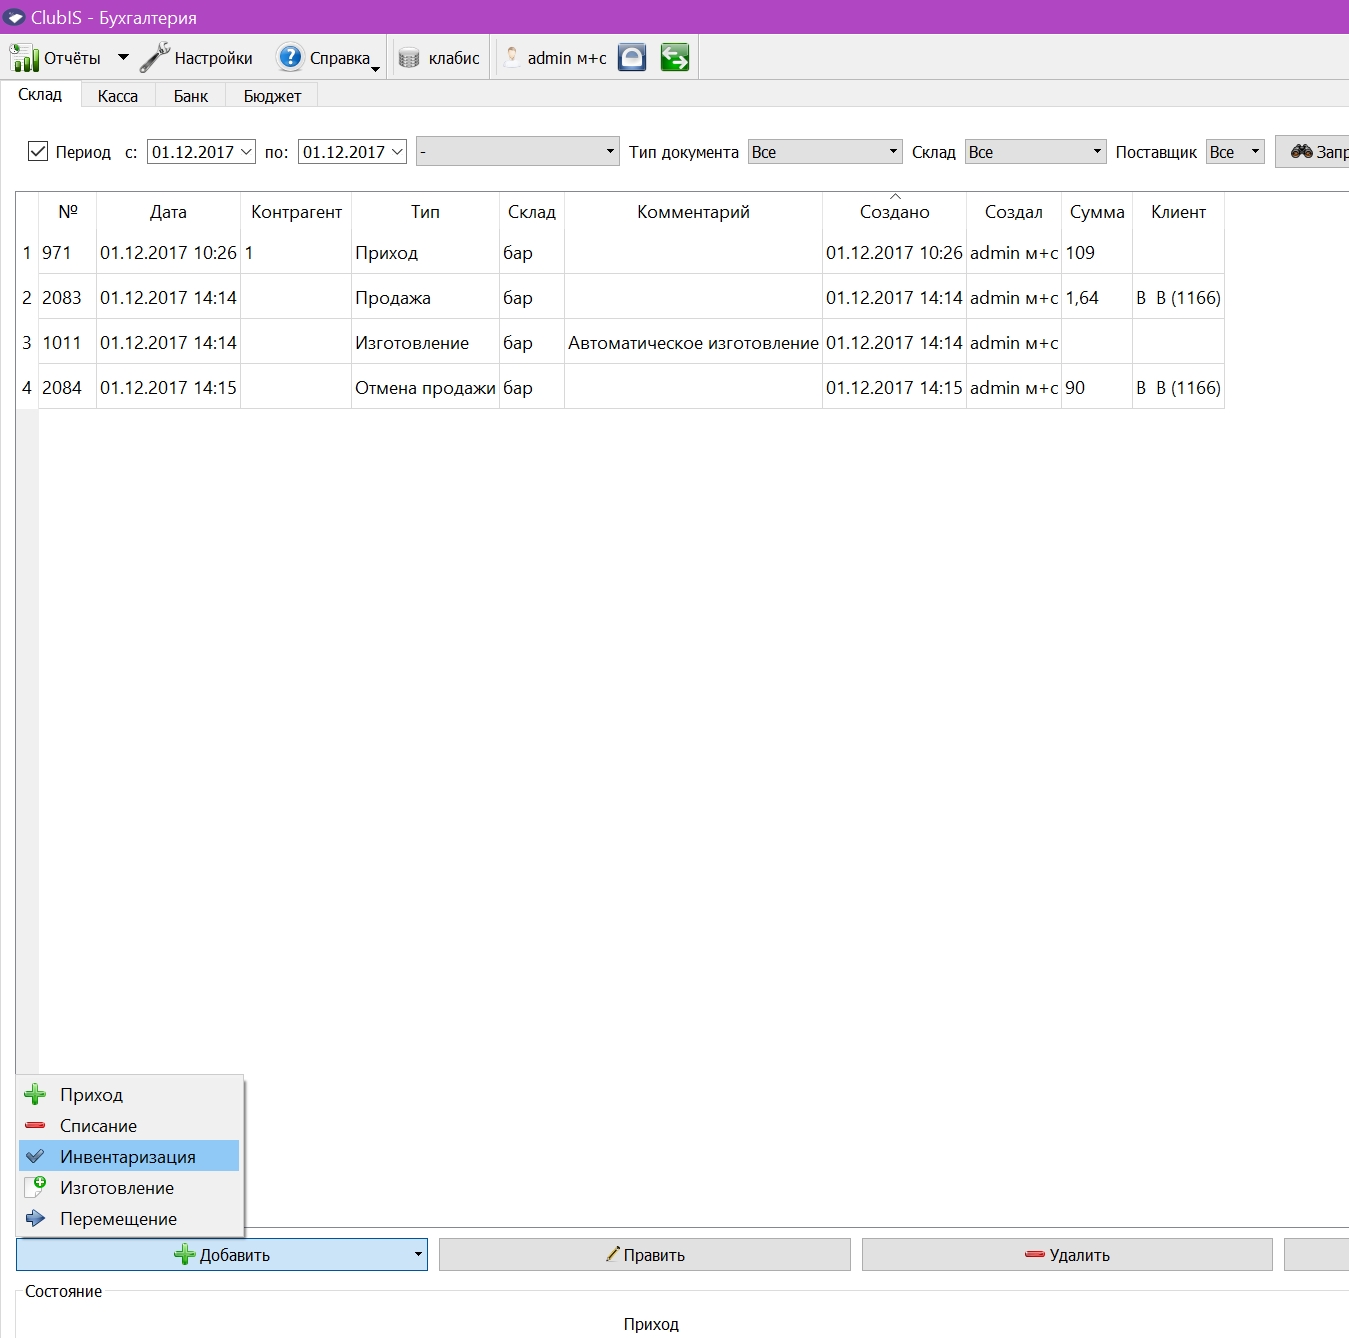This screenshot has width=1349, height=1338.
Task: Click the Справка toolbar label
Action: 340,58
